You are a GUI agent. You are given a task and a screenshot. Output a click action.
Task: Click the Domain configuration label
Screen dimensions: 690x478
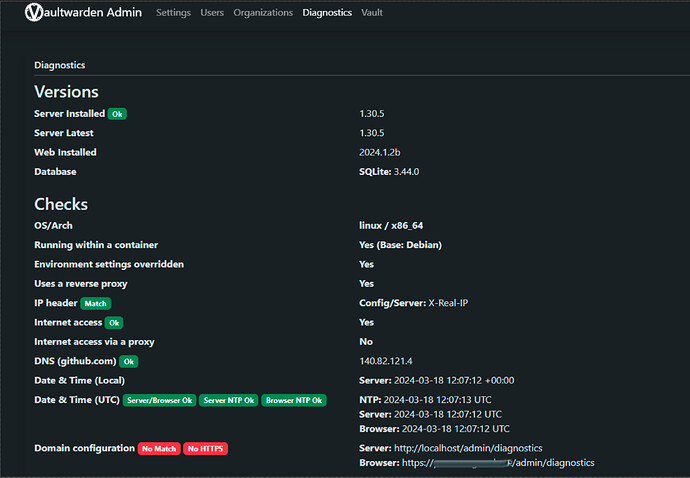click(x=84, y=448)
